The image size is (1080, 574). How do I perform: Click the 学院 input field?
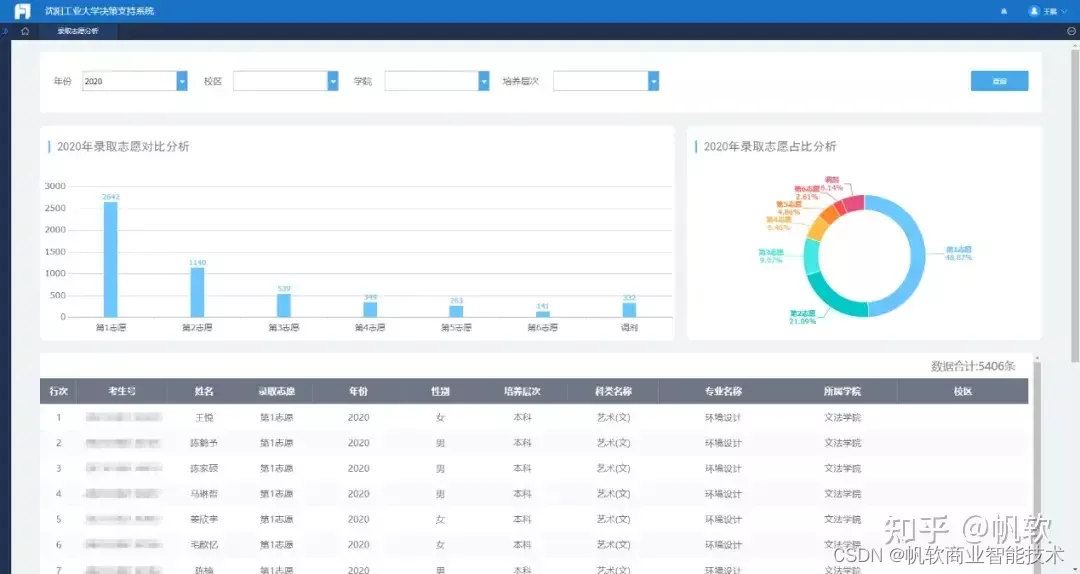(432, 81)
